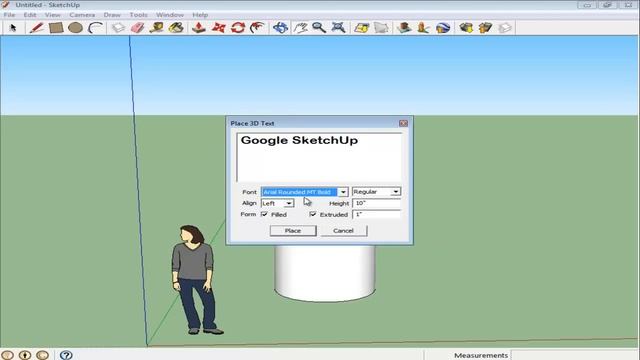
Task: Click the Zoom Extents icon
Action: click(338, 28)
